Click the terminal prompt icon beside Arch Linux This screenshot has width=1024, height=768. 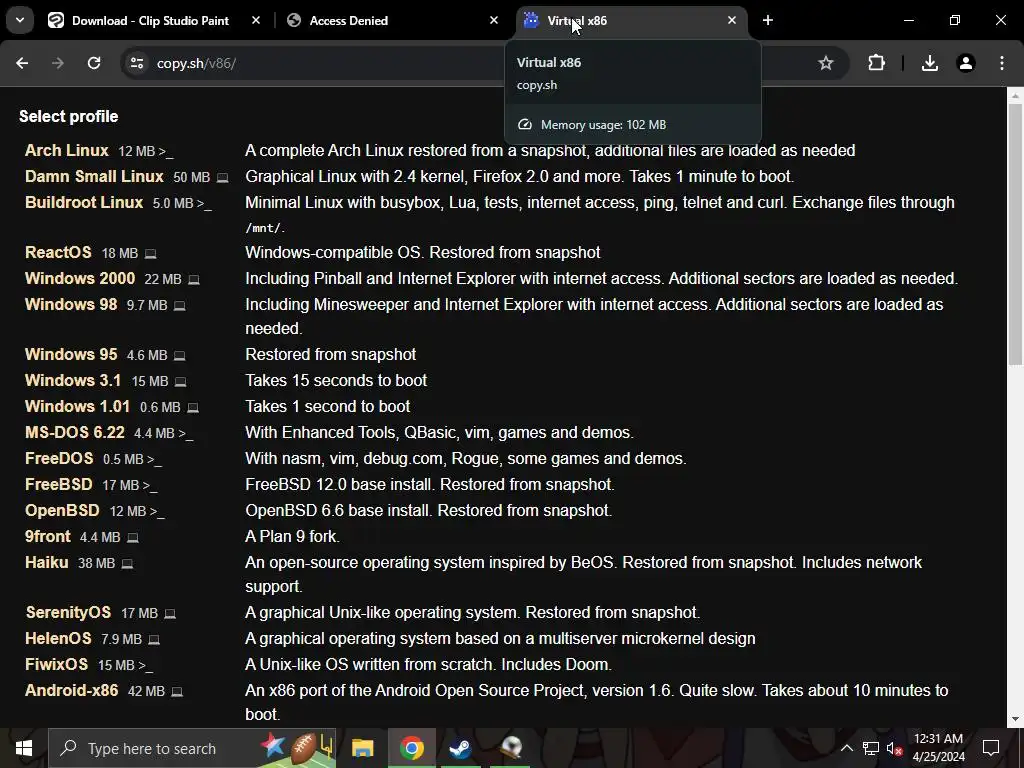pyautogui.click(x=166, y=152)
